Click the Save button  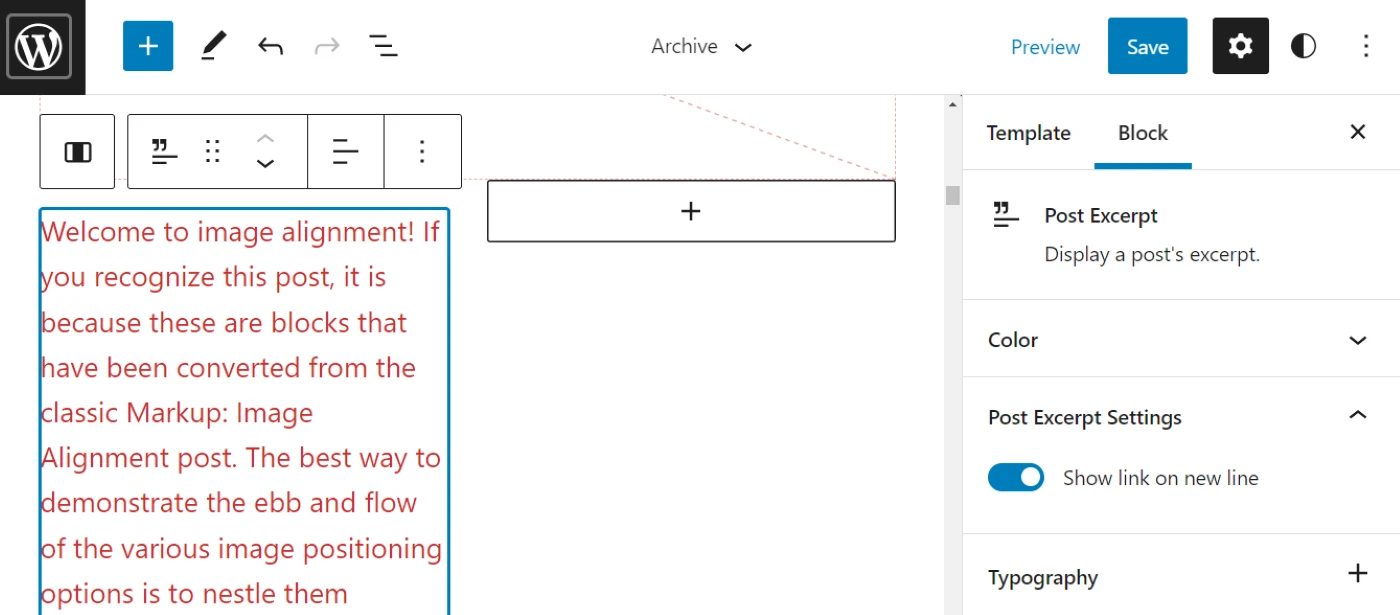click(x=1147, y=47)
